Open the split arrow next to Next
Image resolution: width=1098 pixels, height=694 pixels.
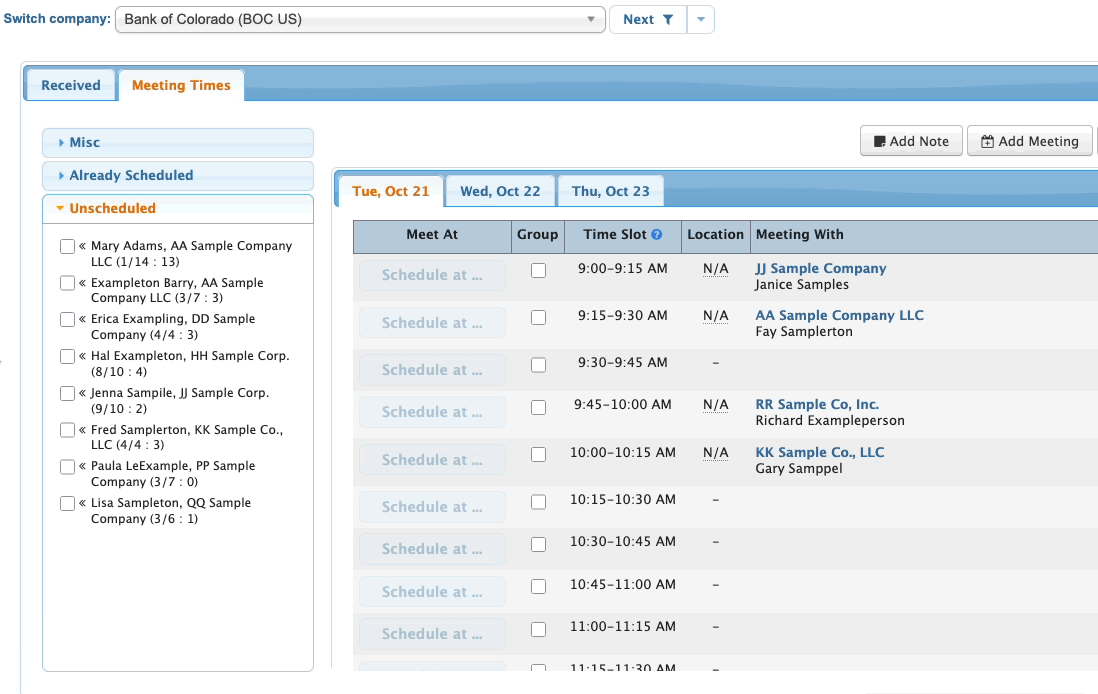pyautogui.click(x=701, y=20)
